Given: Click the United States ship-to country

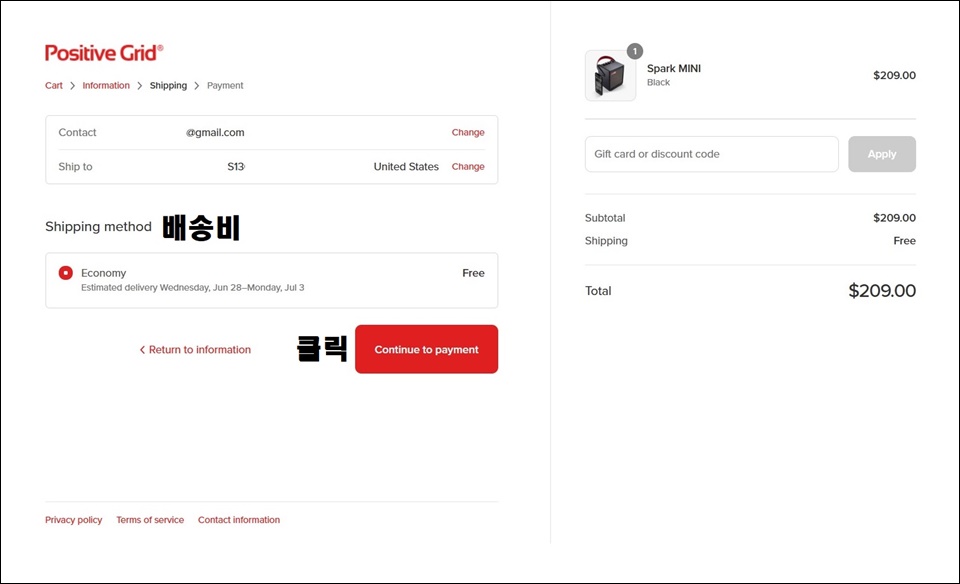Looking at the screenshot, I should tap(406, 167).
